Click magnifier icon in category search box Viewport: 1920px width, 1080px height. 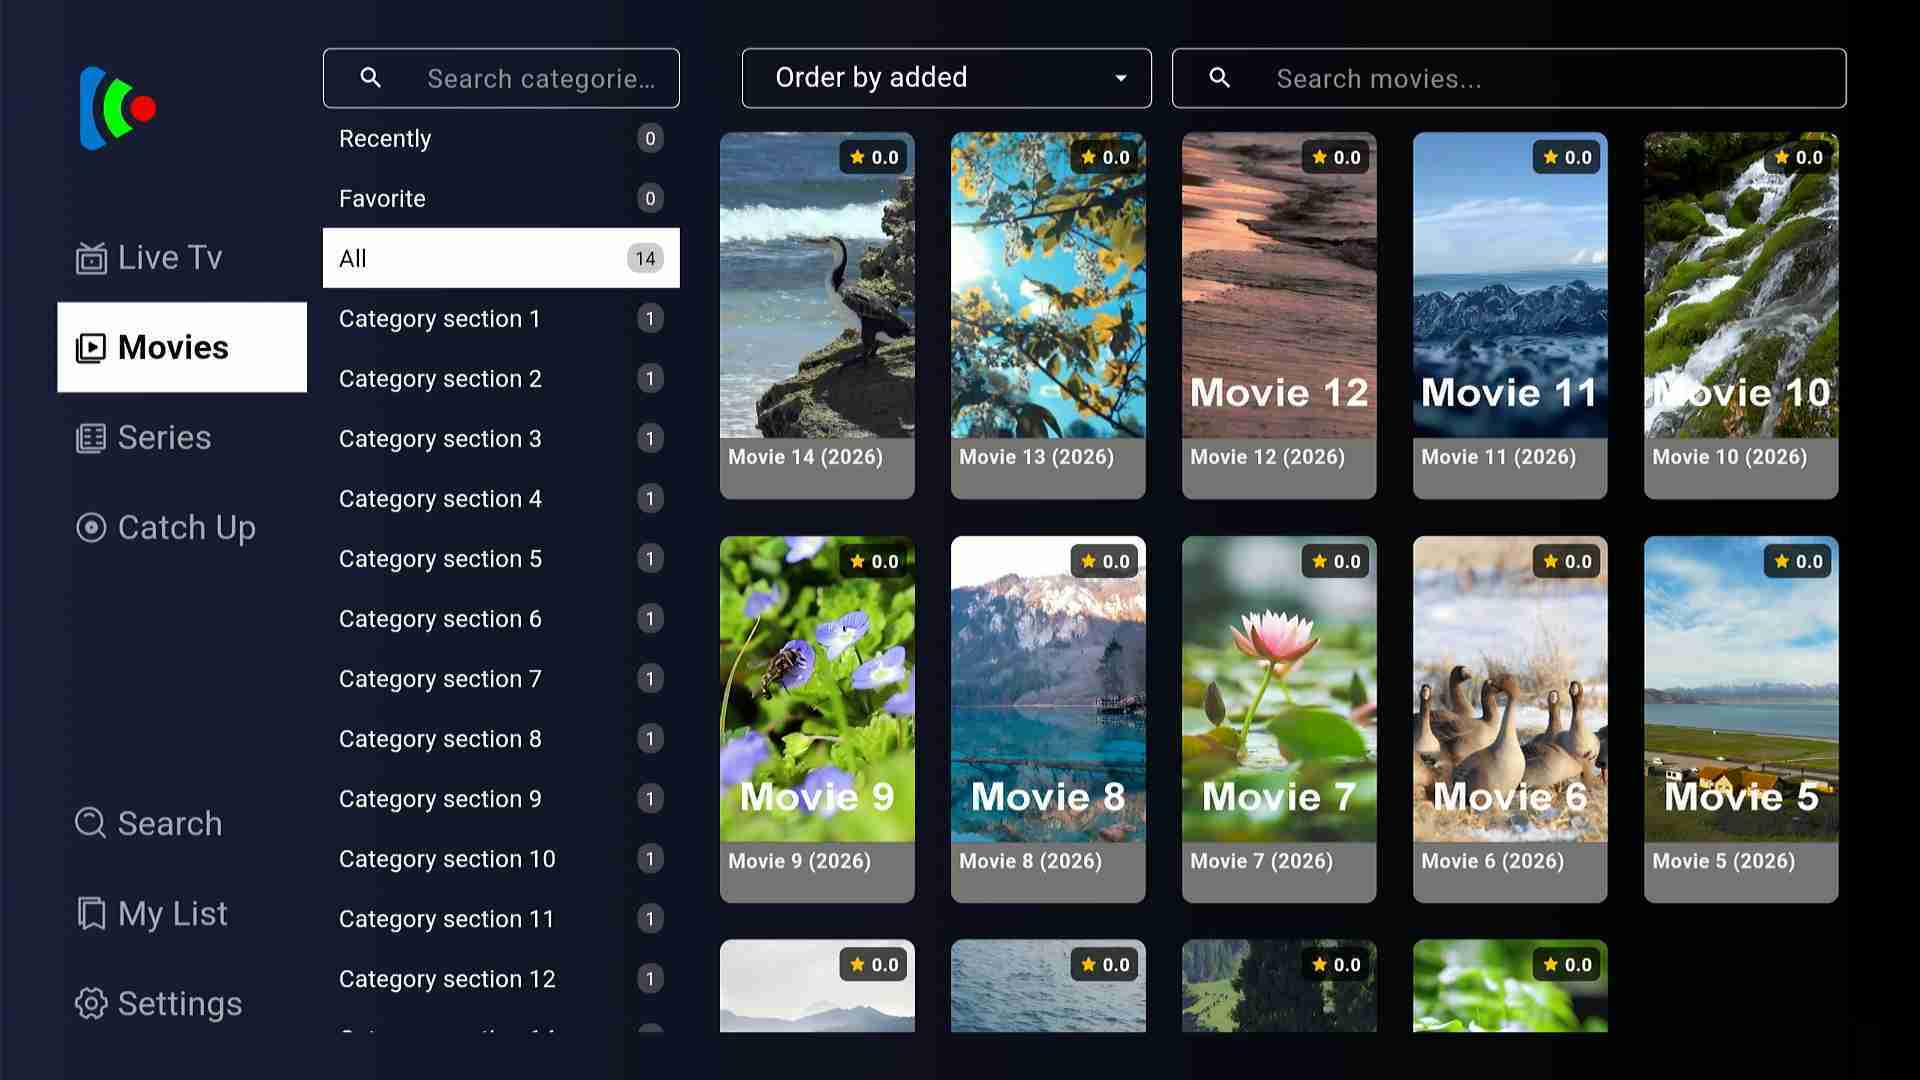(370, 78)
